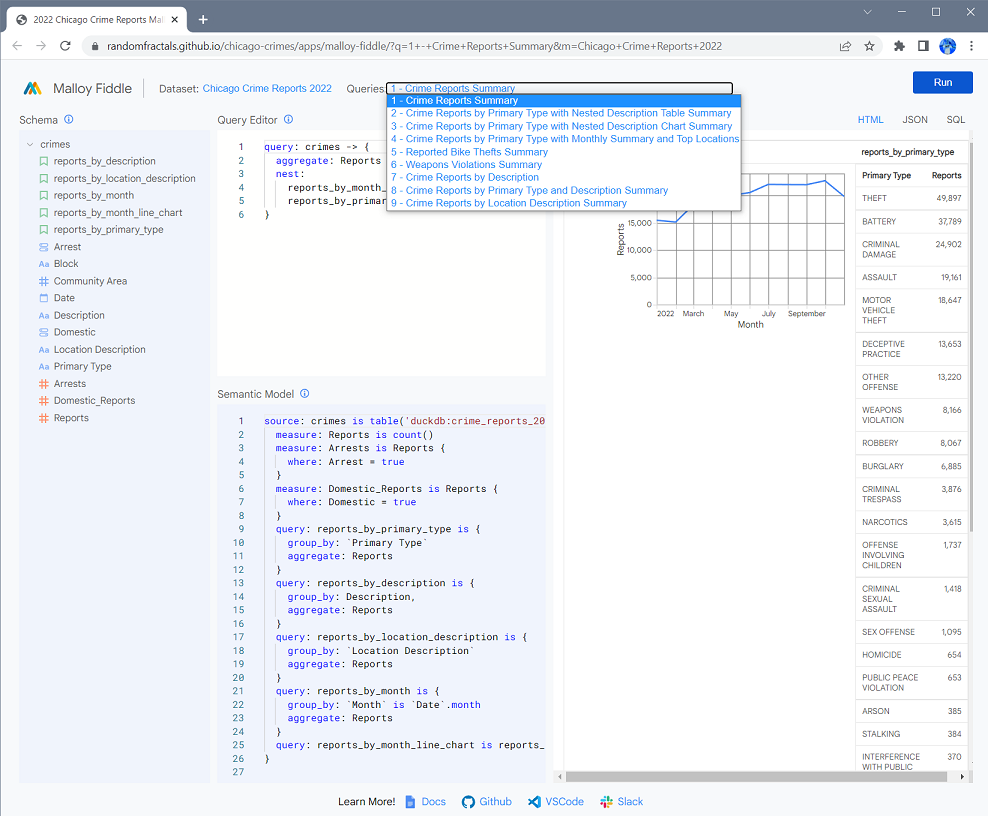
Task: Collapse the crimes schema tree node
Action: pyautogui.click(x=31, y=145)
